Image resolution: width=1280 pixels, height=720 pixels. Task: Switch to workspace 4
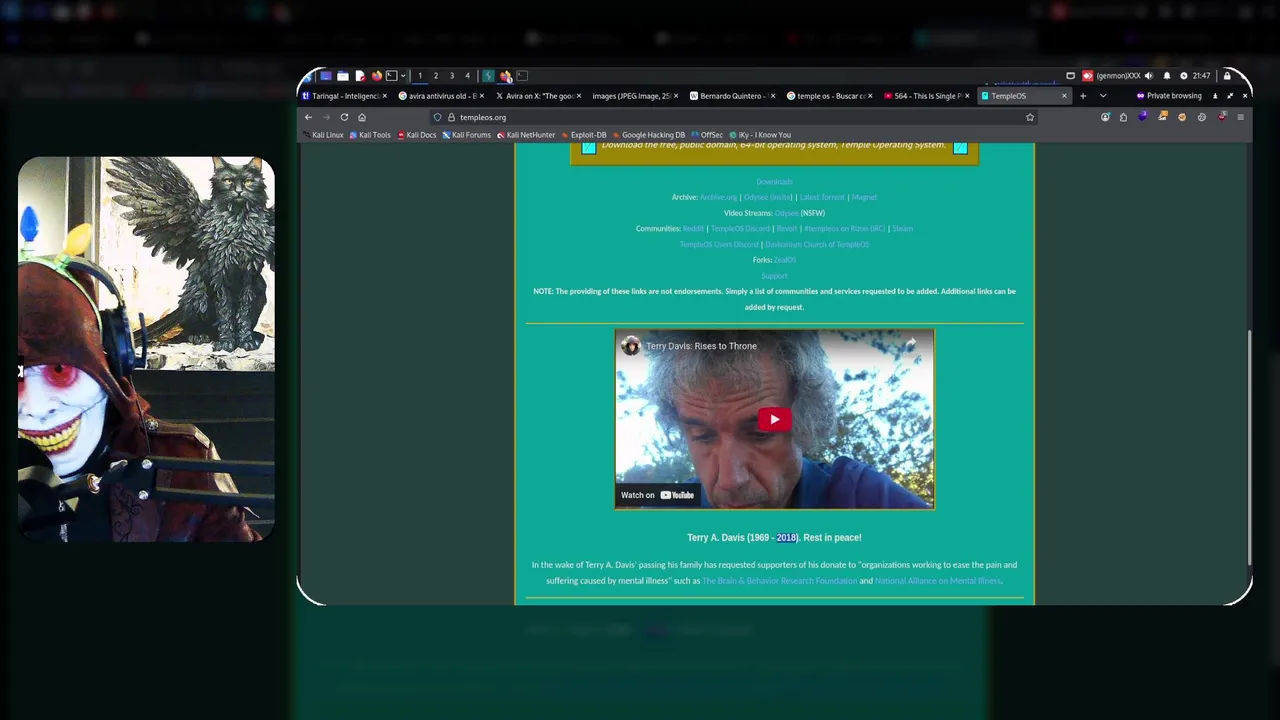click(467, 76)
